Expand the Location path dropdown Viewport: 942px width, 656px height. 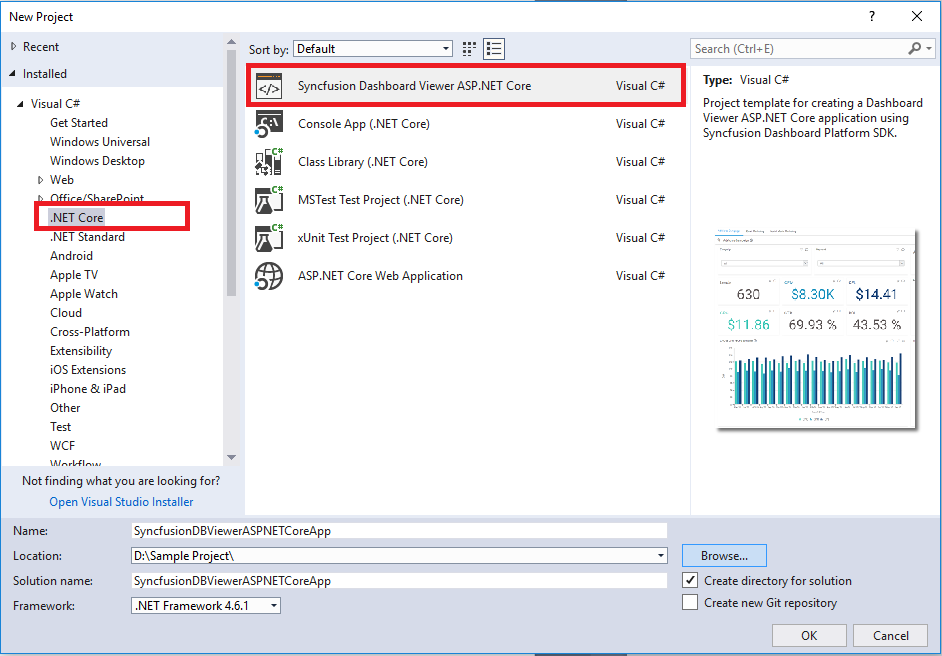[661, 556]
